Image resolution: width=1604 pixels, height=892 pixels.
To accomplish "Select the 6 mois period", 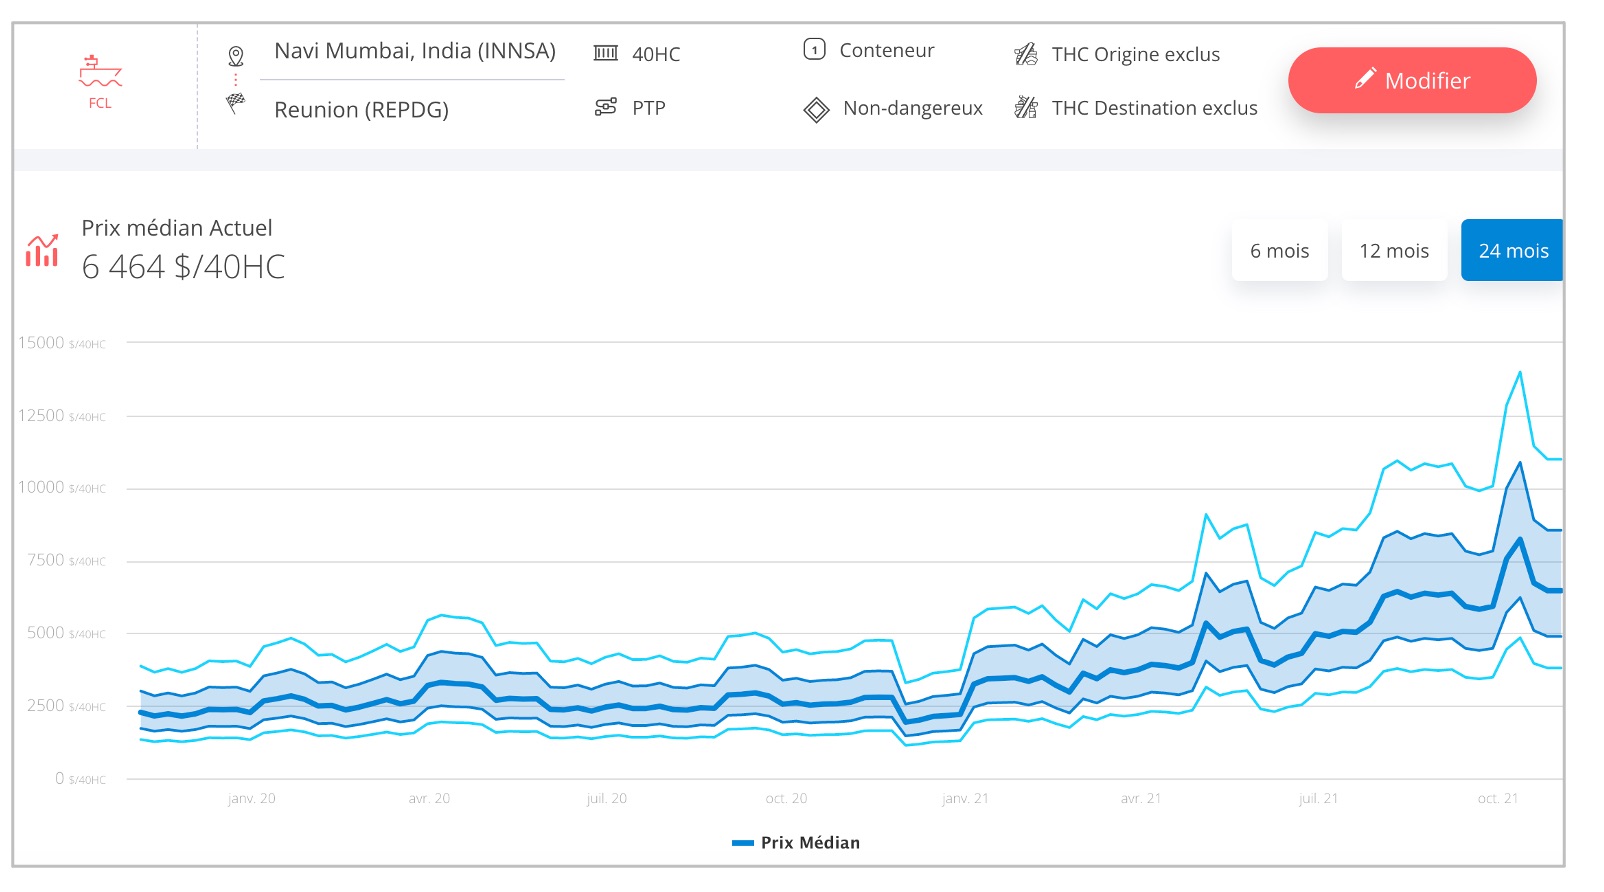I will [1279, 250].
